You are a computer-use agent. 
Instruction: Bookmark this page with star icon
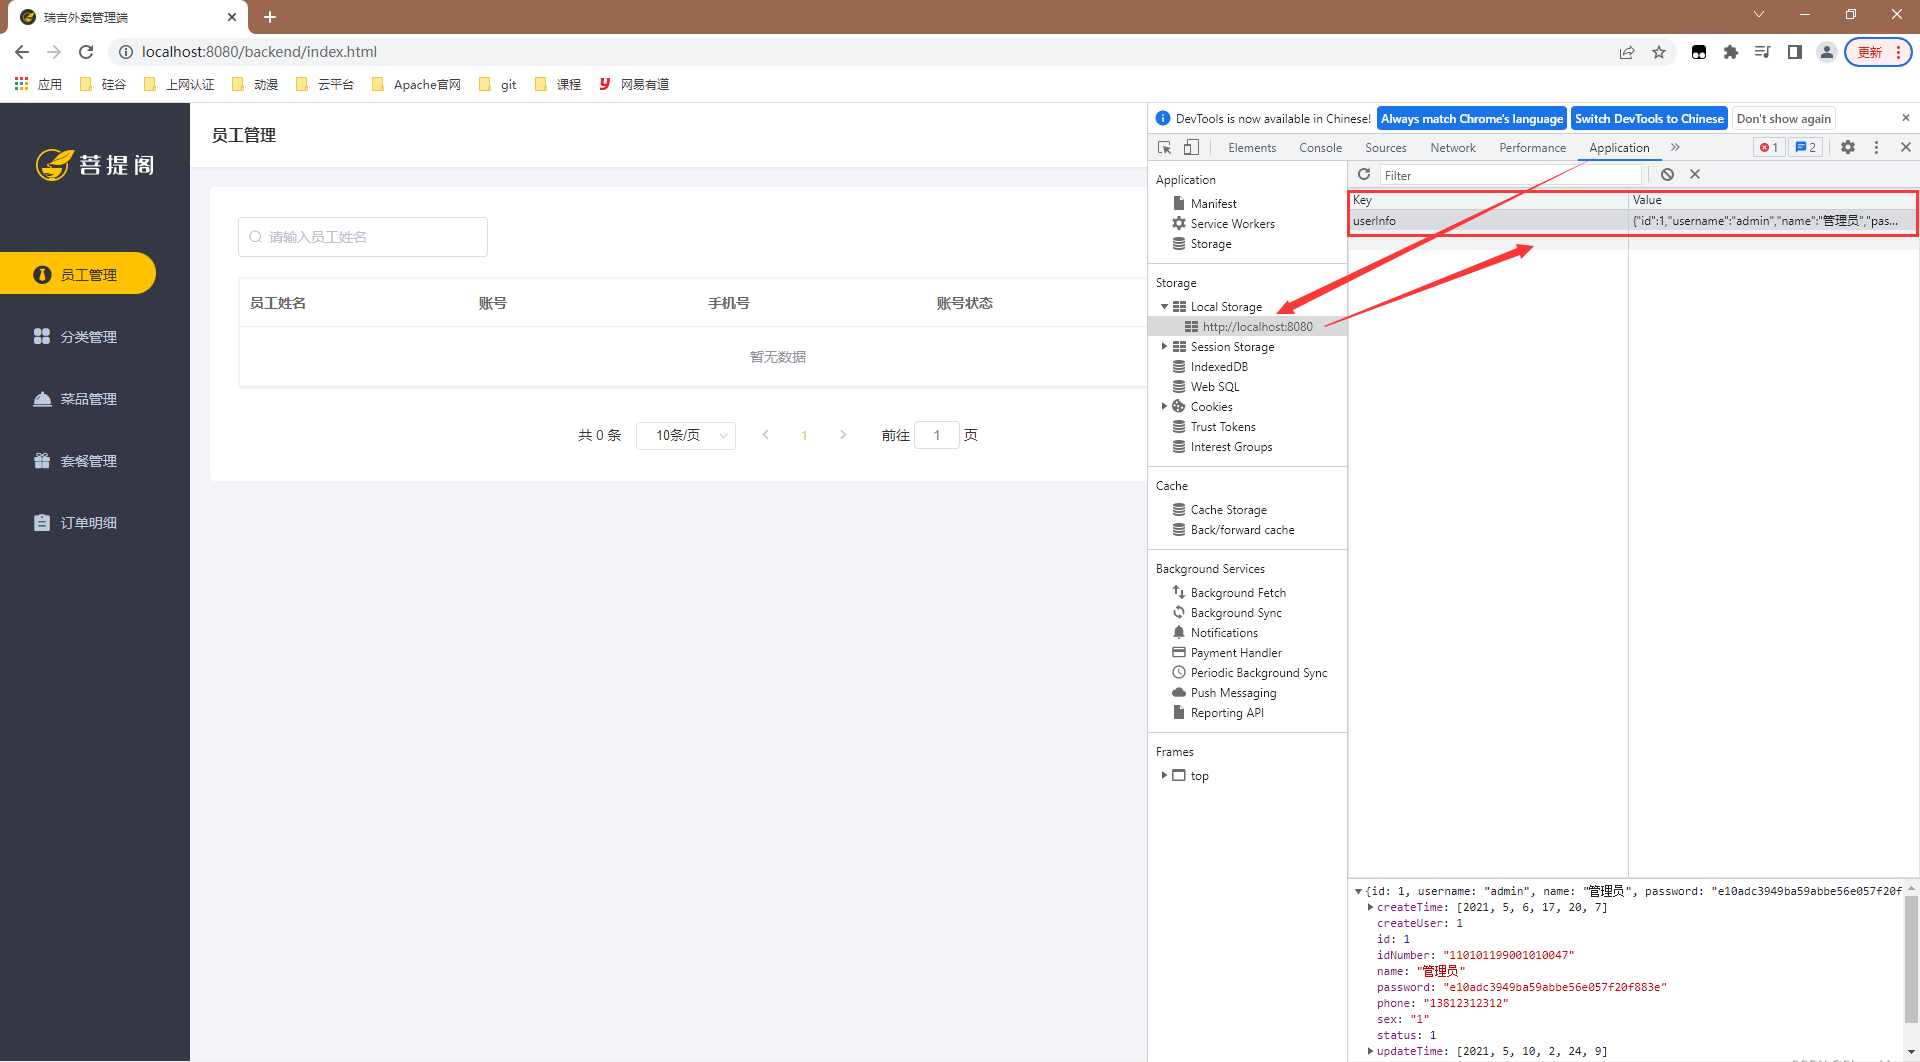[1659, 52]
